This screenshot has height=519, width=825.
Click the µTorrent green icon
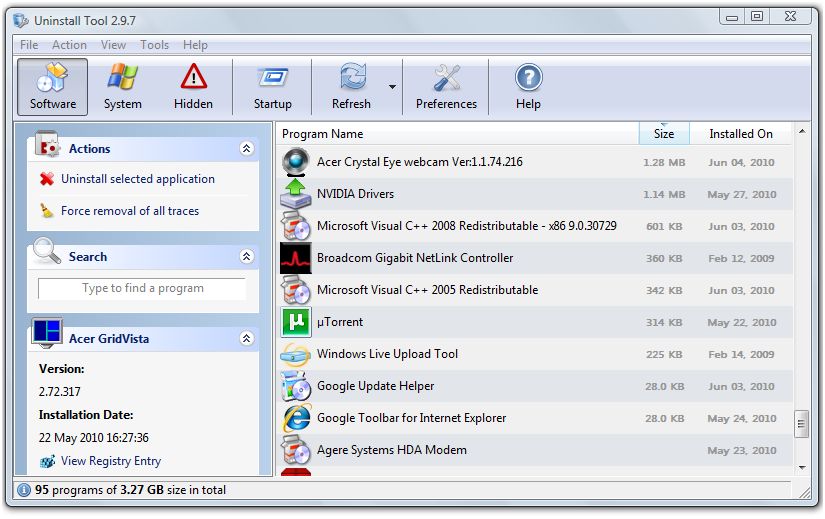click(296, 322)
